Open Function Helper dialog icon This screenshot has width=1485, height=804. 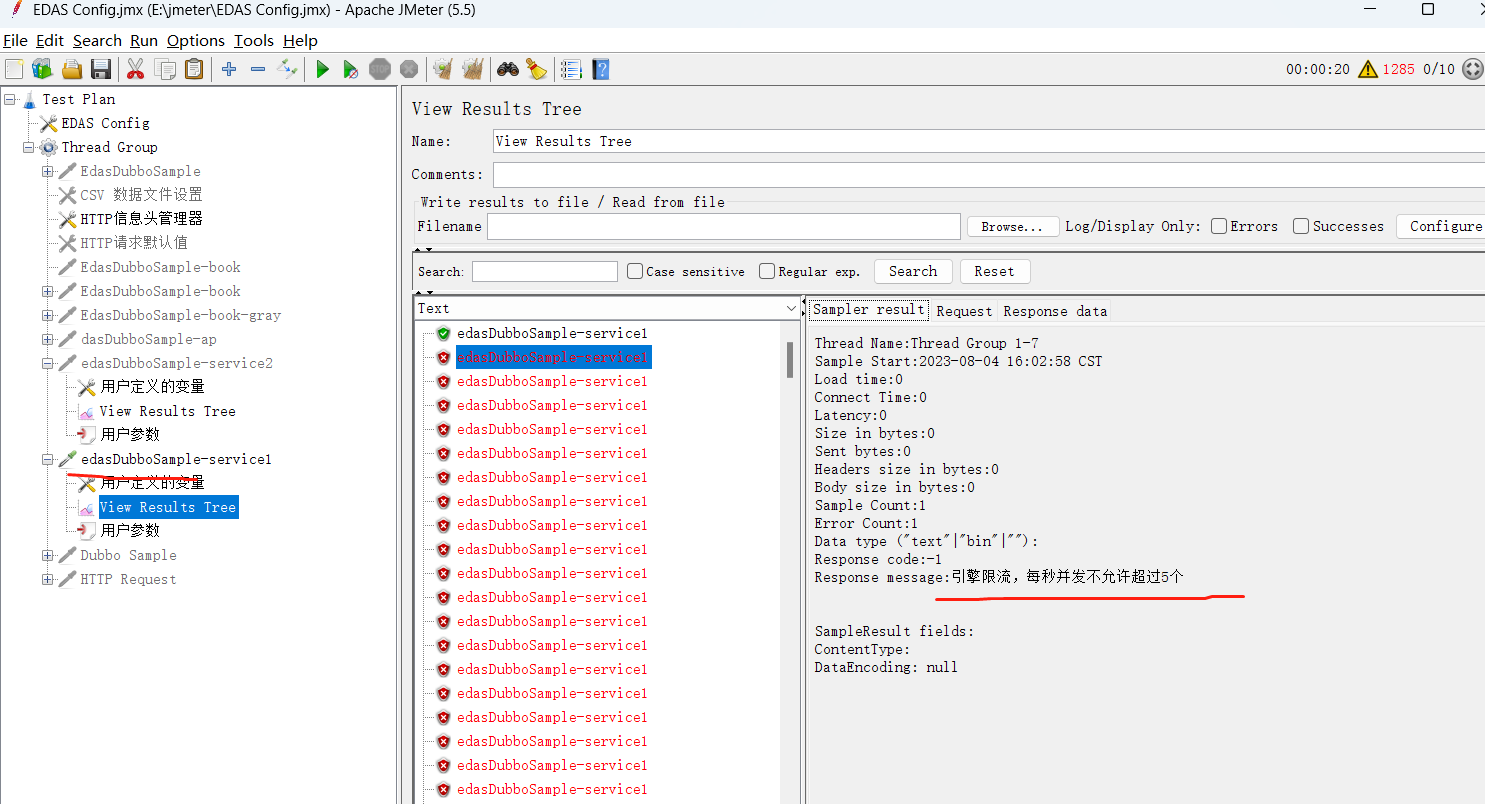click(571, 69)
